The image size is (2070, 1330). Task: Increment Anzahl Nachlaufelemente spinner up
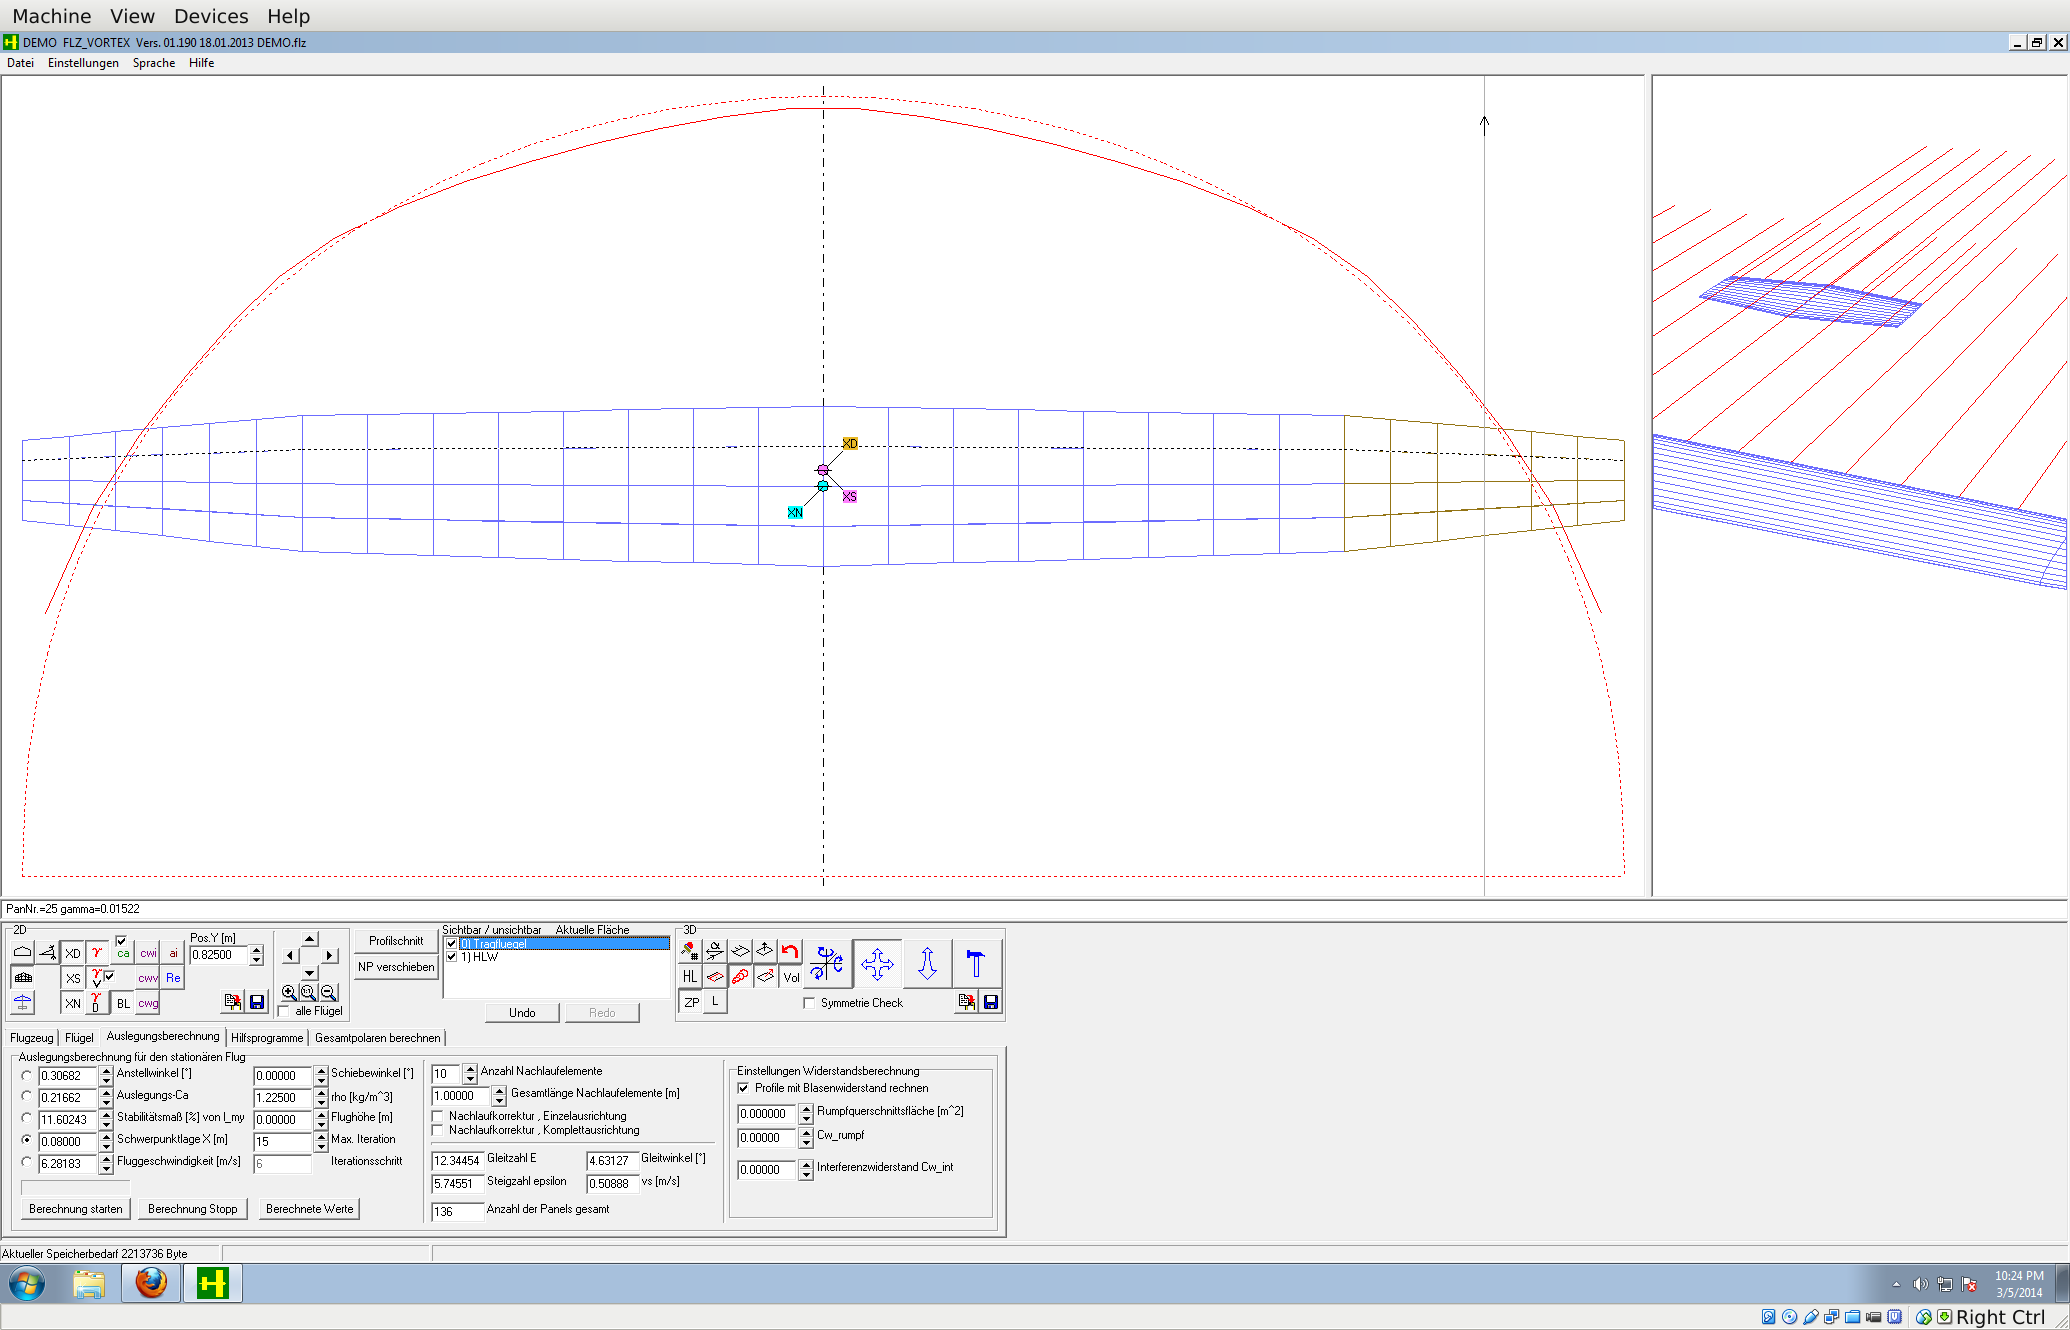[470, 1069]
